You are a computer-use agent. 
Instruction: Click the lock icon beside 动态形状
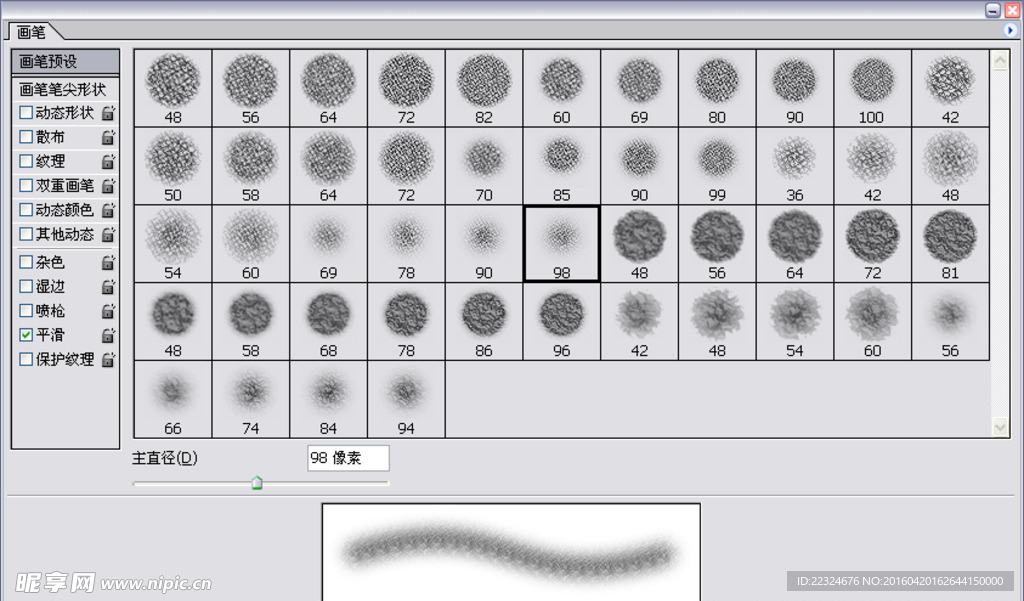[x=108, y=113]
